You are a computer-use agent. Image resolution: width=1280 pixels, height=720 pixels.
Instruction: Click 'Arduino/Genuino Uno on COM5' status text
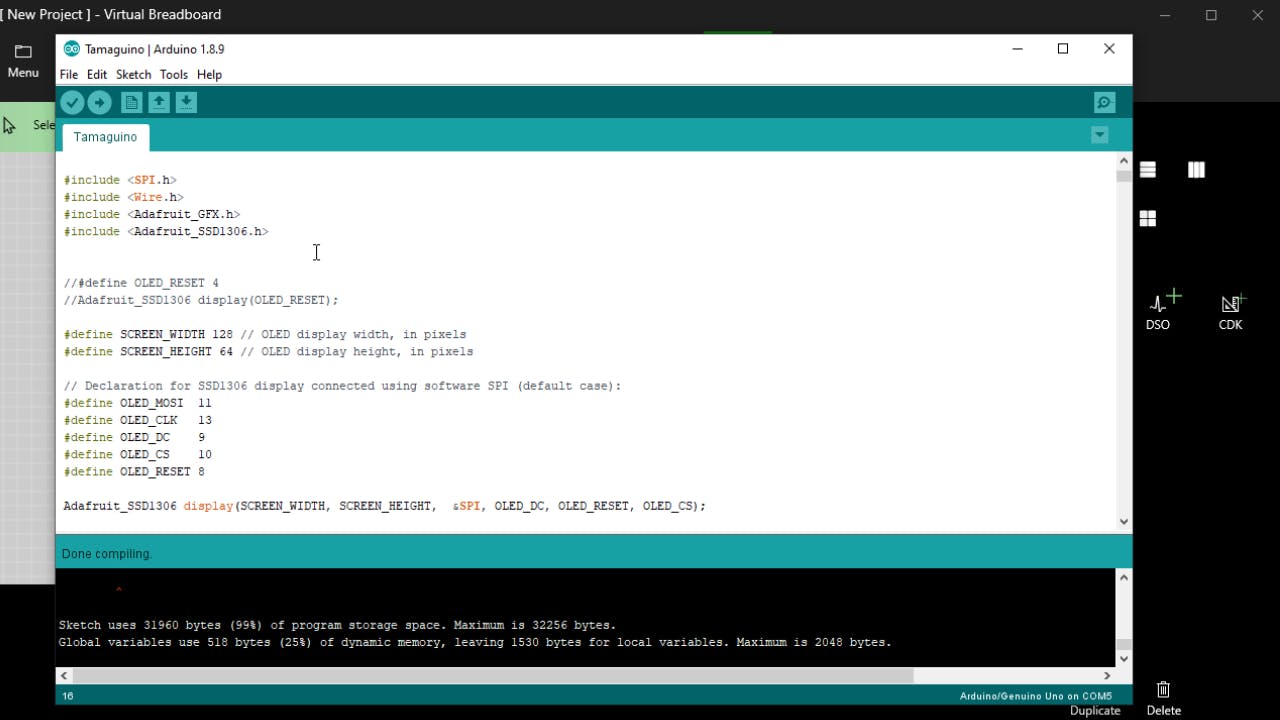[x=1036, y=696]
